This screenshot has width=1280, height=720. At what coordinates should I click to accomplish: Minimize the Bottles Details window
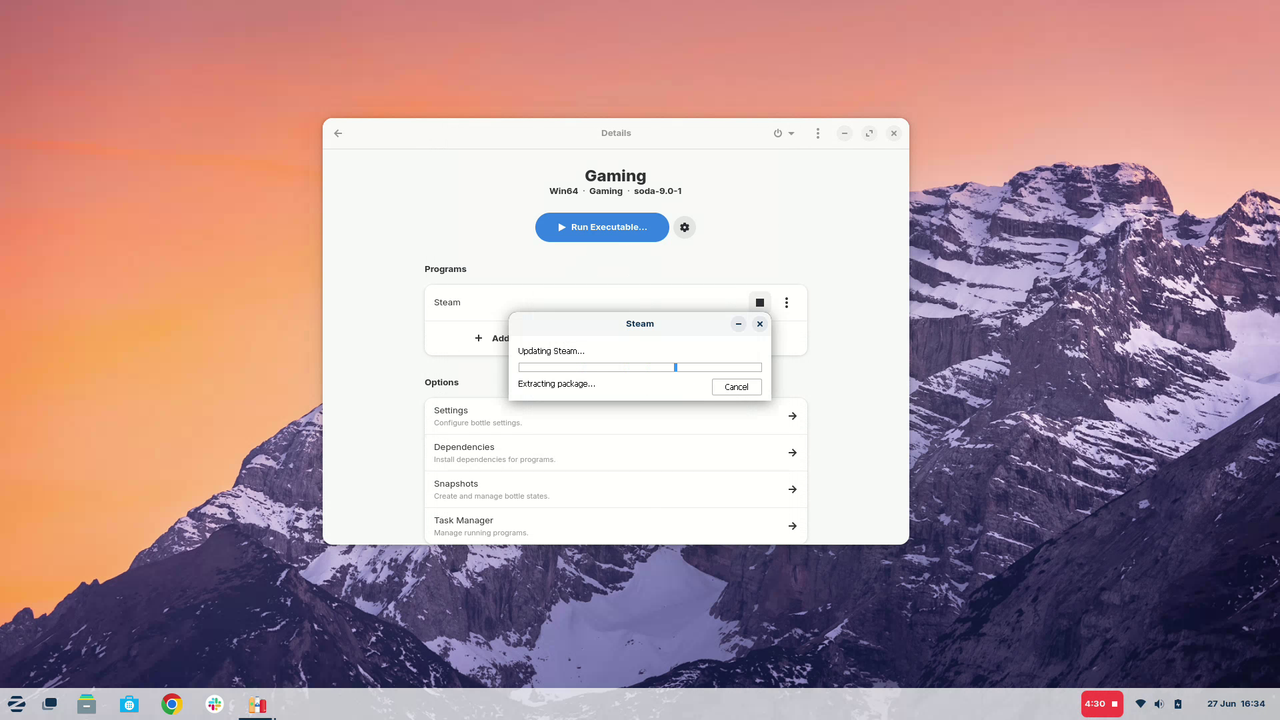[845, 133]
